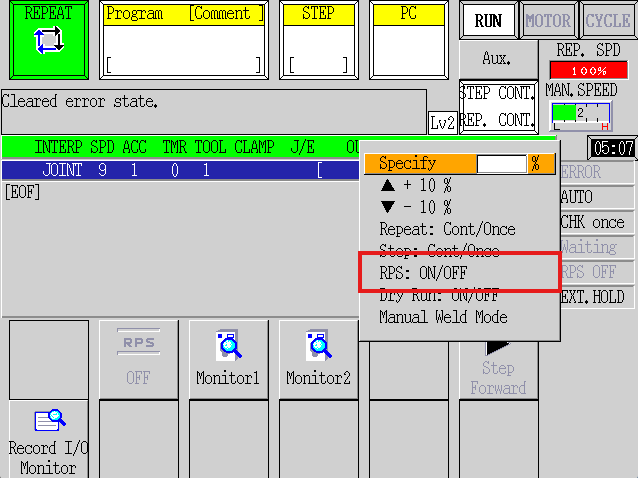Click the Aux. button
Image resolution: width=638 pixels, height=478 pixels.
coord(497,59)
